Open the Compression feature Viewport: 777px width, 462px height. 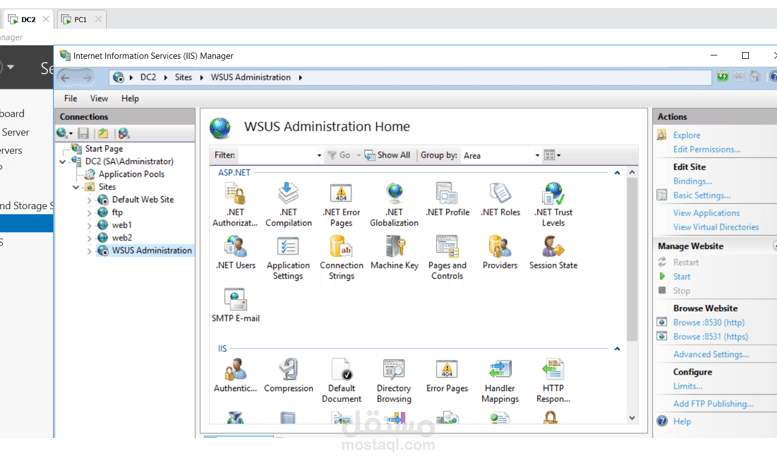pos(288,375)
